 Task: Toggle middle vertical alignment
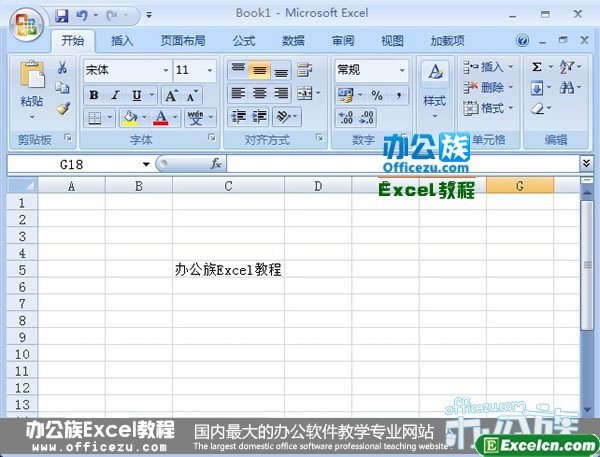(x=259, y=70)
